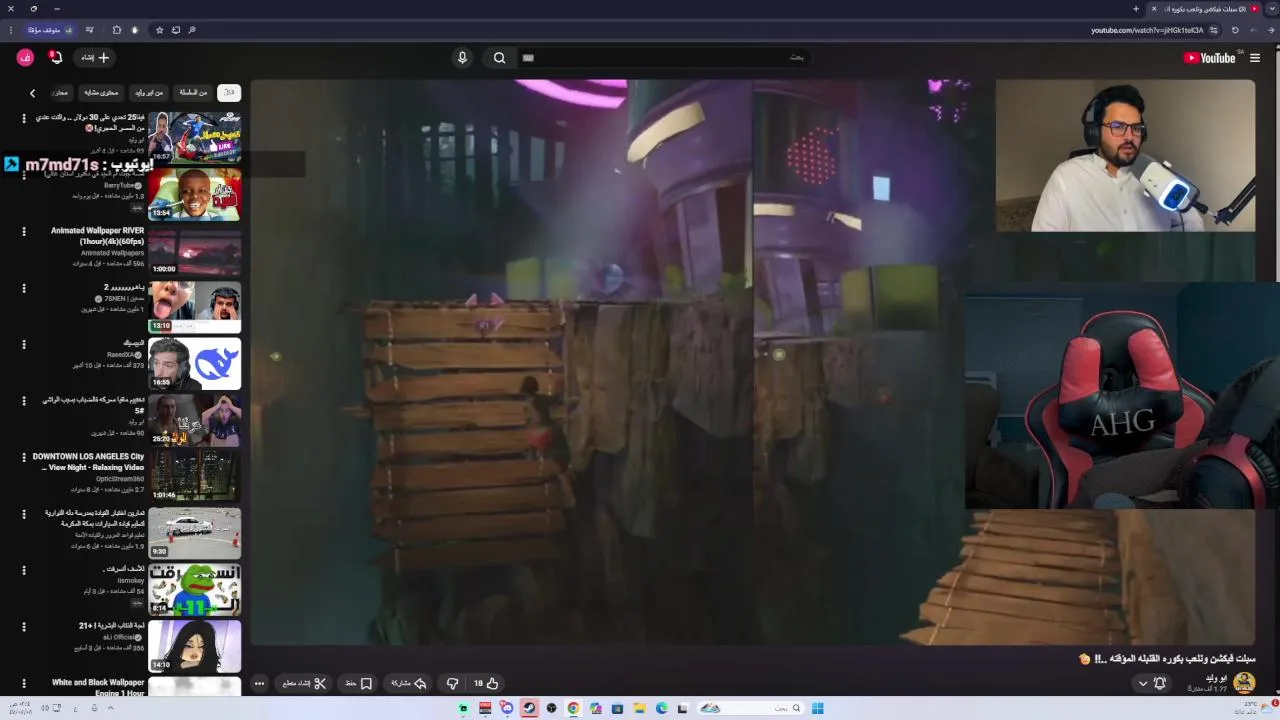Click the video player area
The image size is (1280, 720).
(x=752, y=362)
